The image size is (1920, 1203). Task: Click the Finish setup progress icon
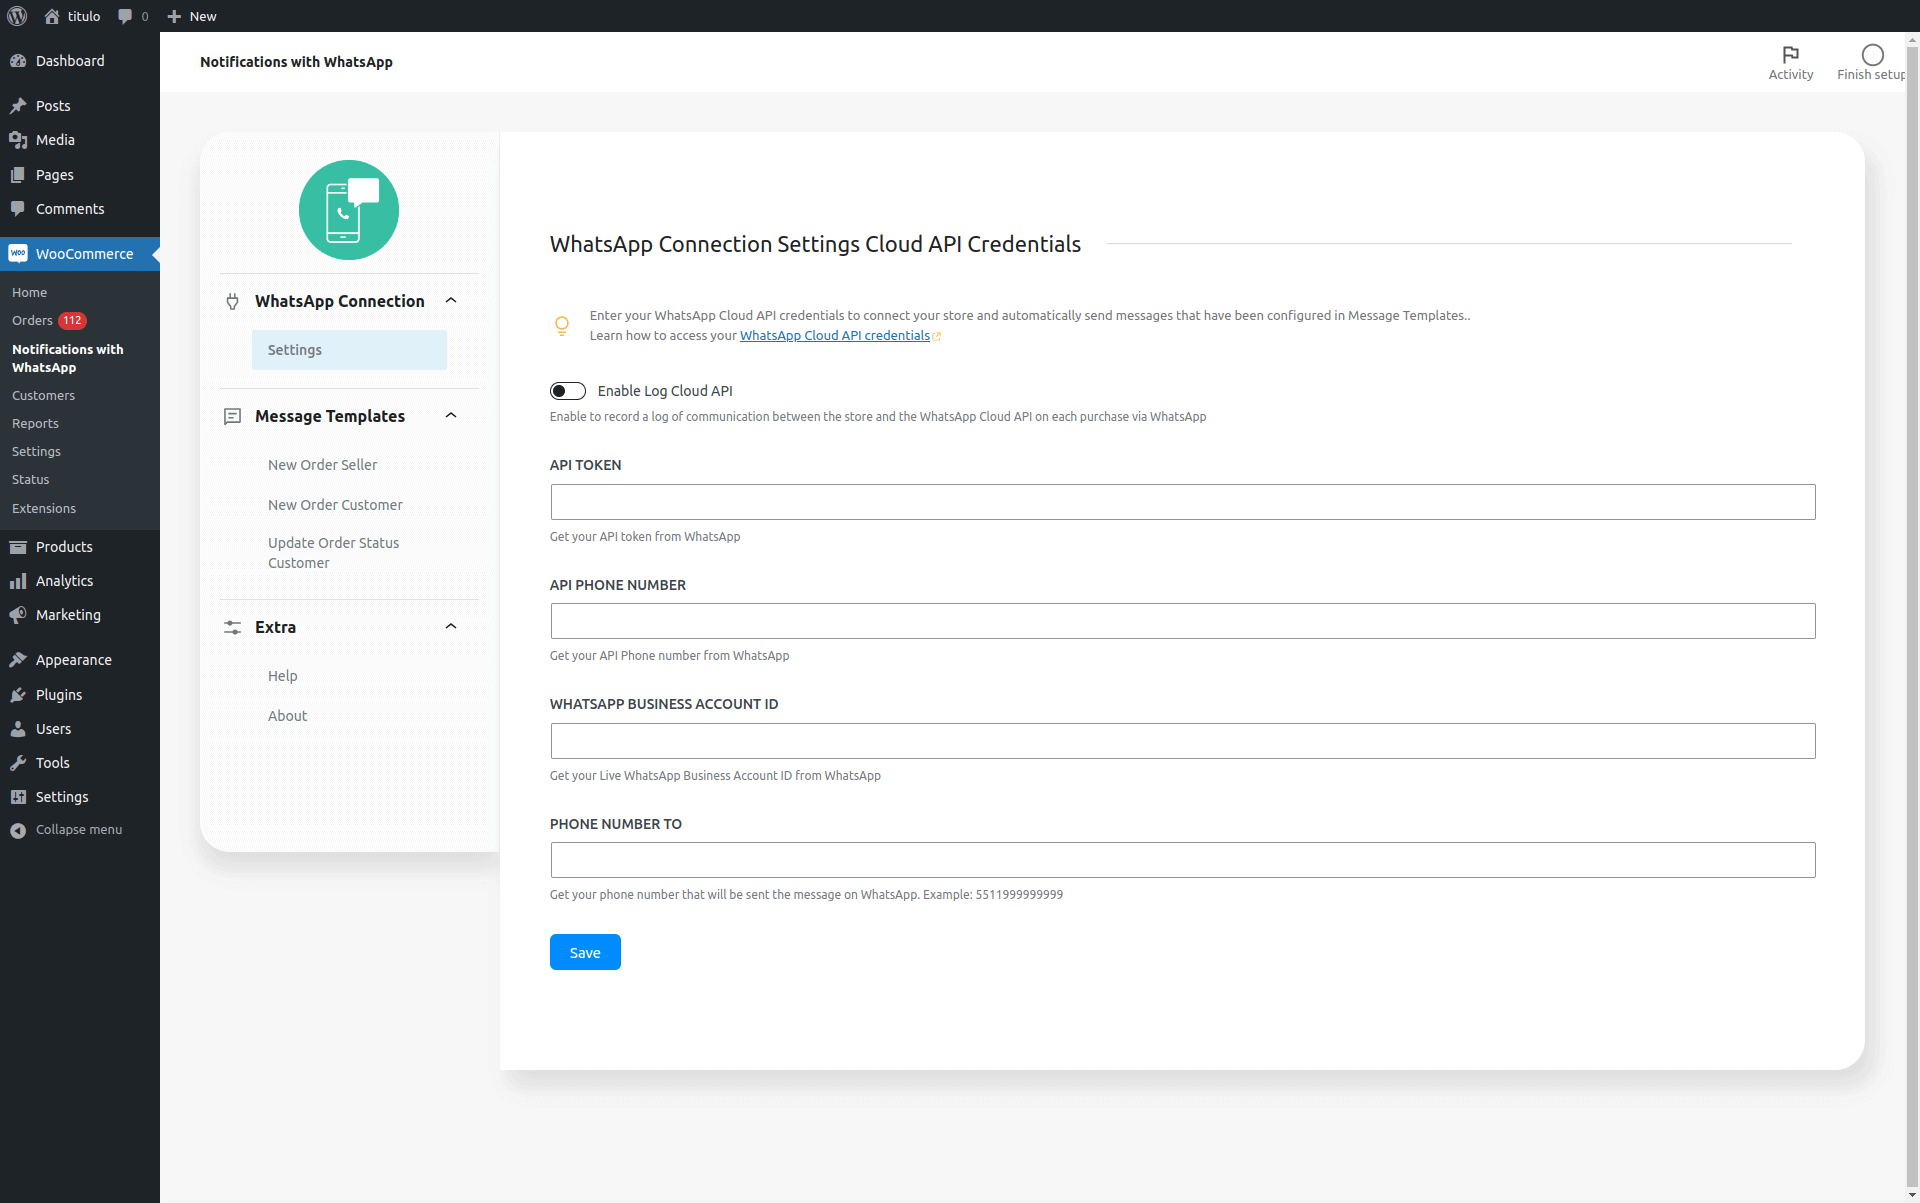[1871, 55]
